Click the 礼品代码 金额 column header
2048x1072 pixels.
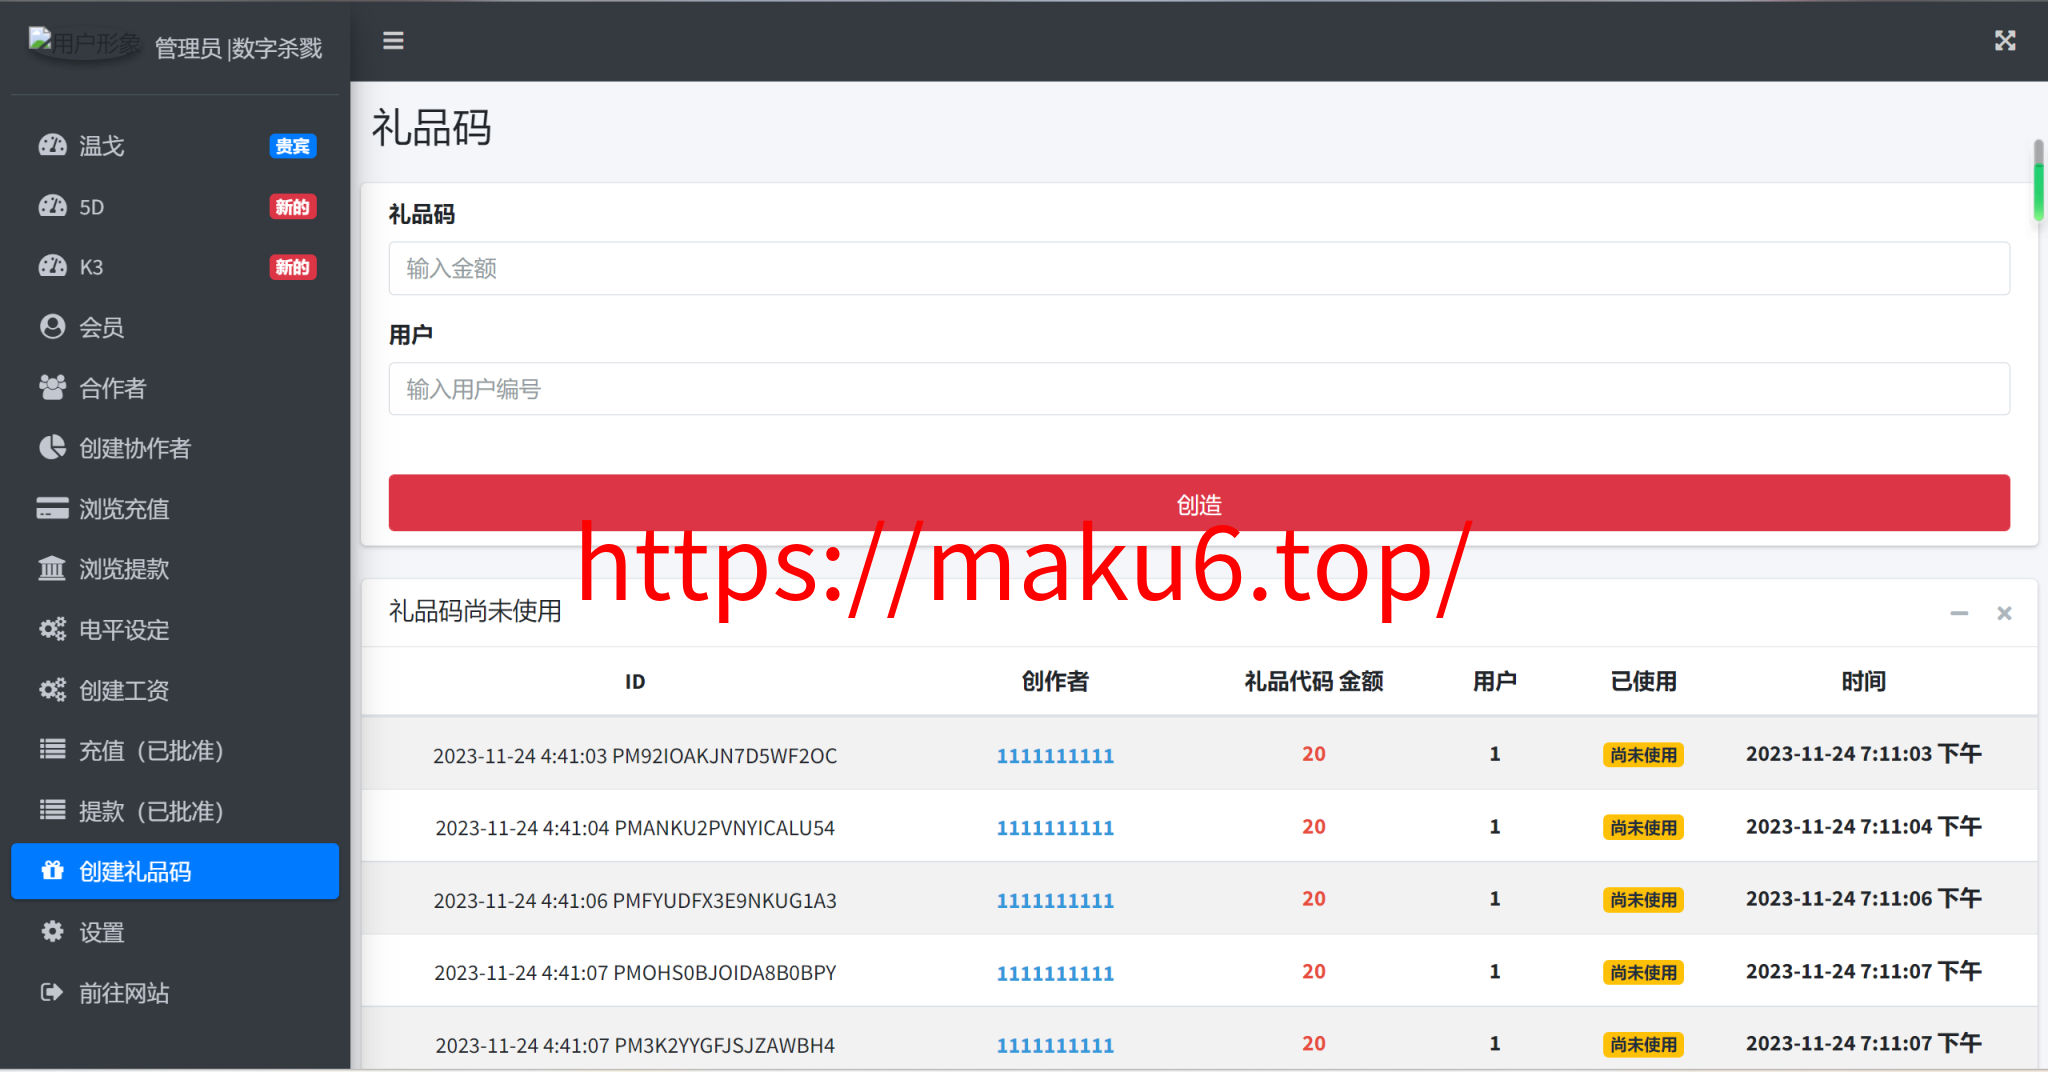pos(1313,681)
